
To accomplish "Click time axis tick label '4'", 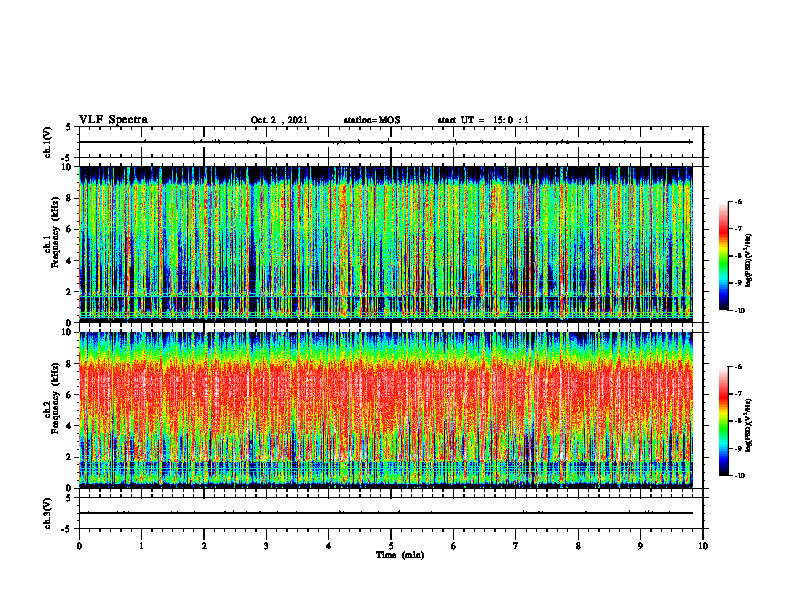I will tap(329, 546).
